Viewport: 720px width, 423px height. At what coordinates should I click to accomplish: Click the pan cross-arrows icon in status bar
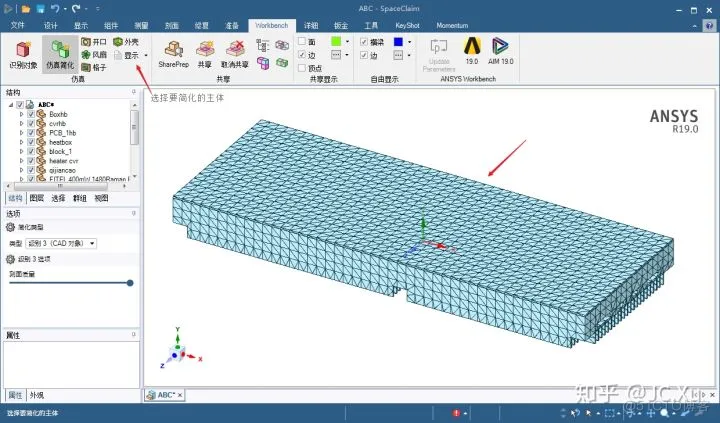[x=651, y=413]
